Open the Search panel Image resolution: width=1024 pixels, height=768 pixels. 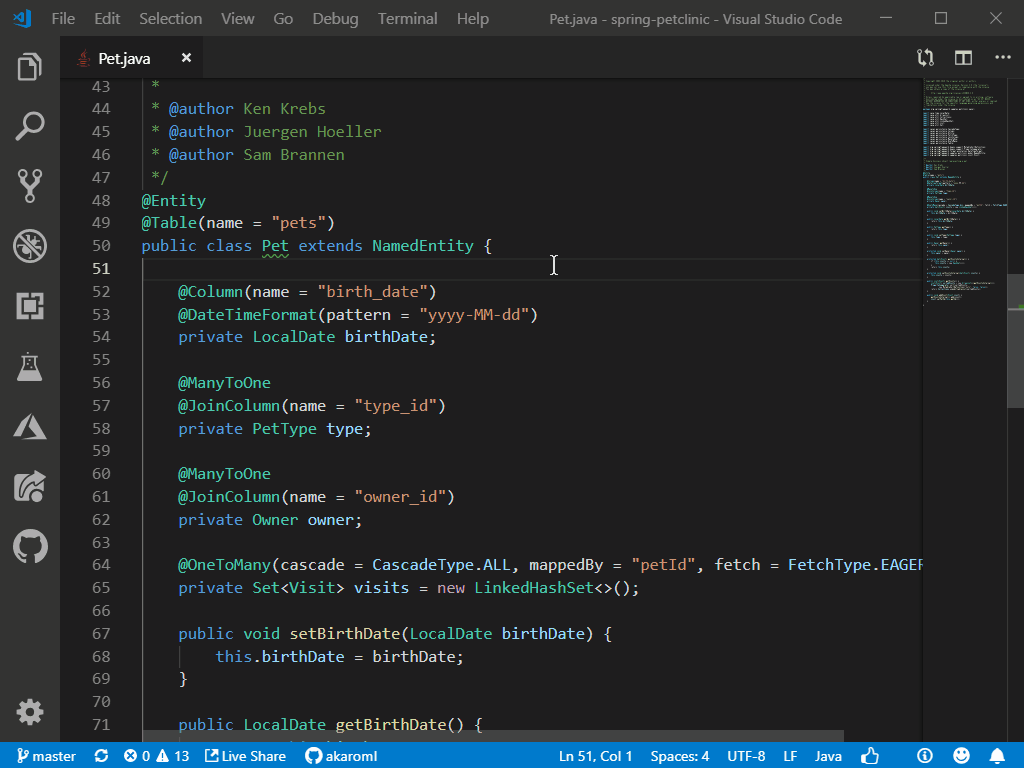30,126
